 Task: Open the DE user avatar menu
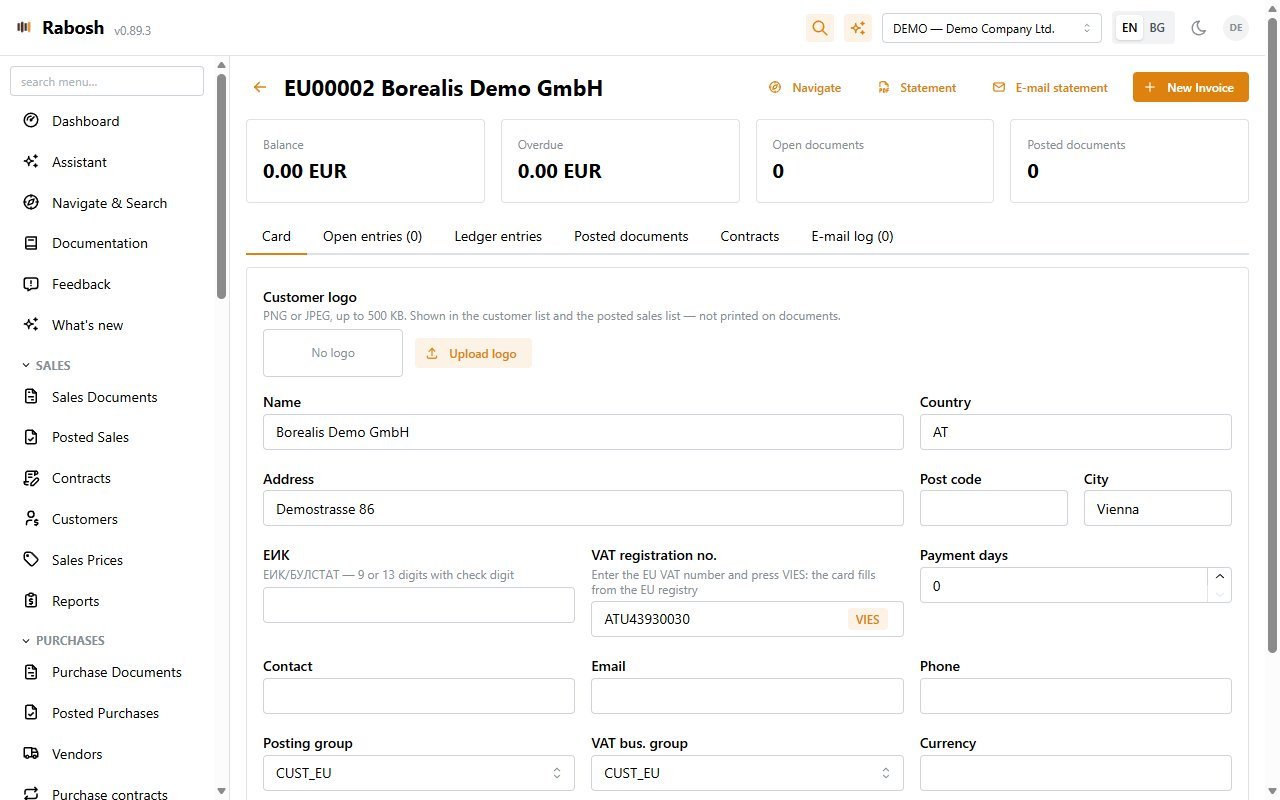1236,28
